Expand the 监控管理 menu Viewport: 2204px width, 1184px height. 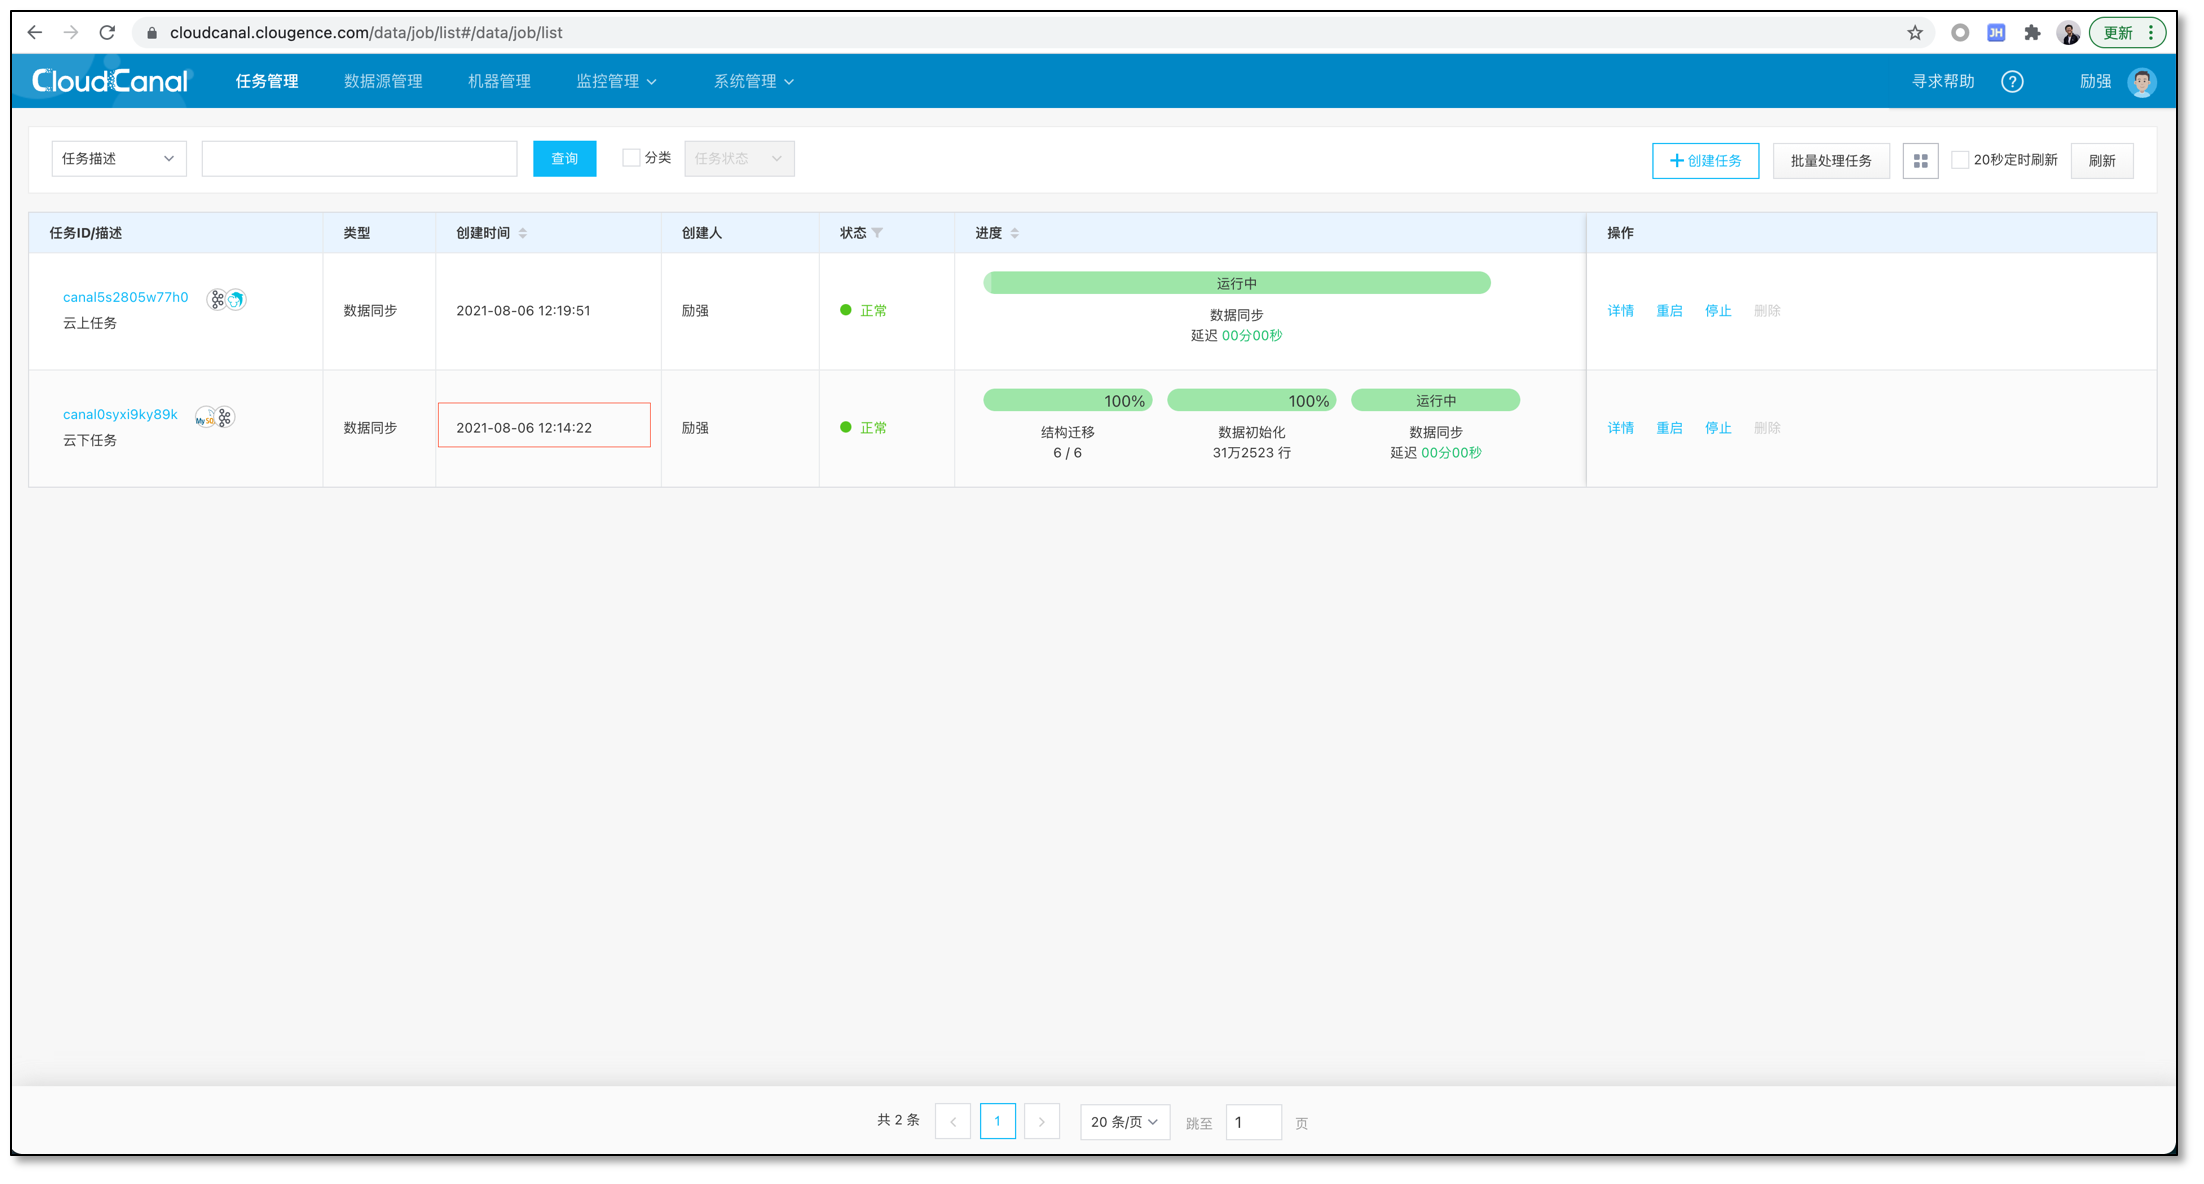tap(616, 82)
